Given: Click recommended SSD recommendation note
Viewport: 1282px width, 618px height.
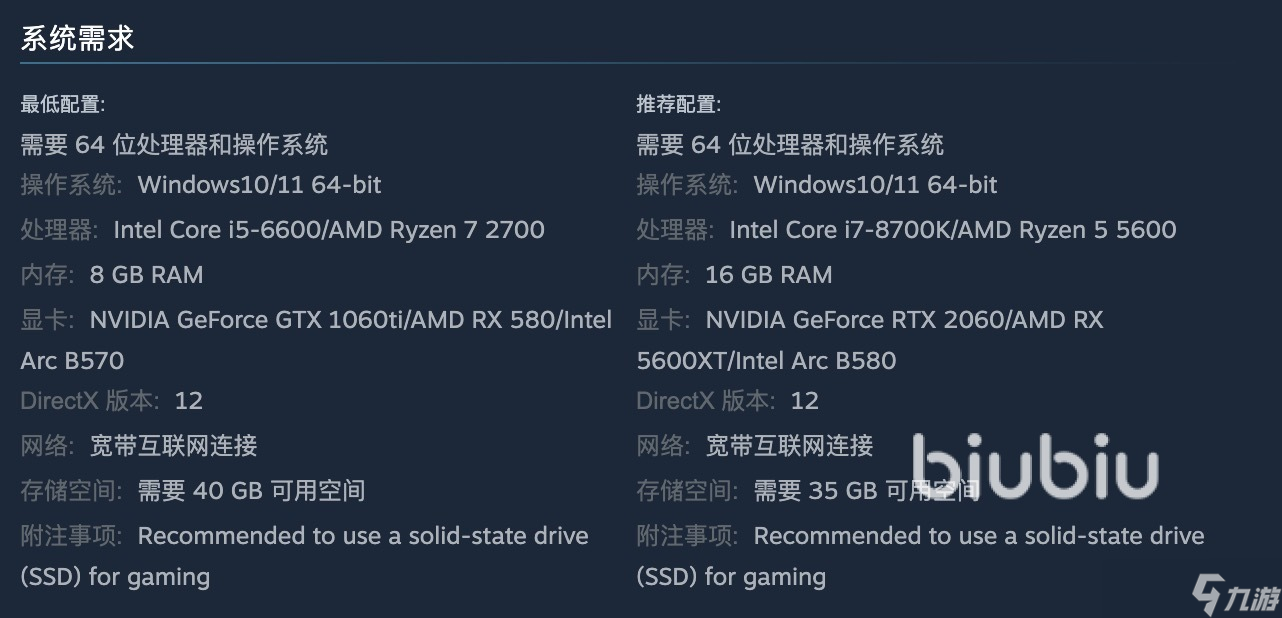Looking at the screenshot, I should (x=921, y=556).
